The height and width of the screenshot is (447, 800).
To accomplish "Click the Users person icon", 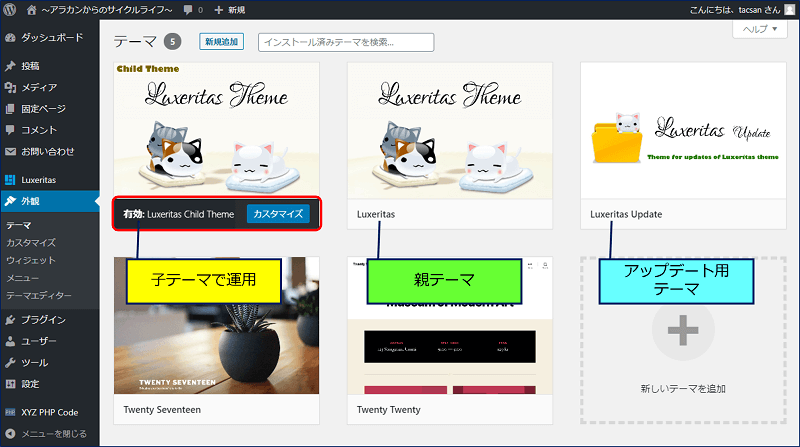I will point(10,341).
